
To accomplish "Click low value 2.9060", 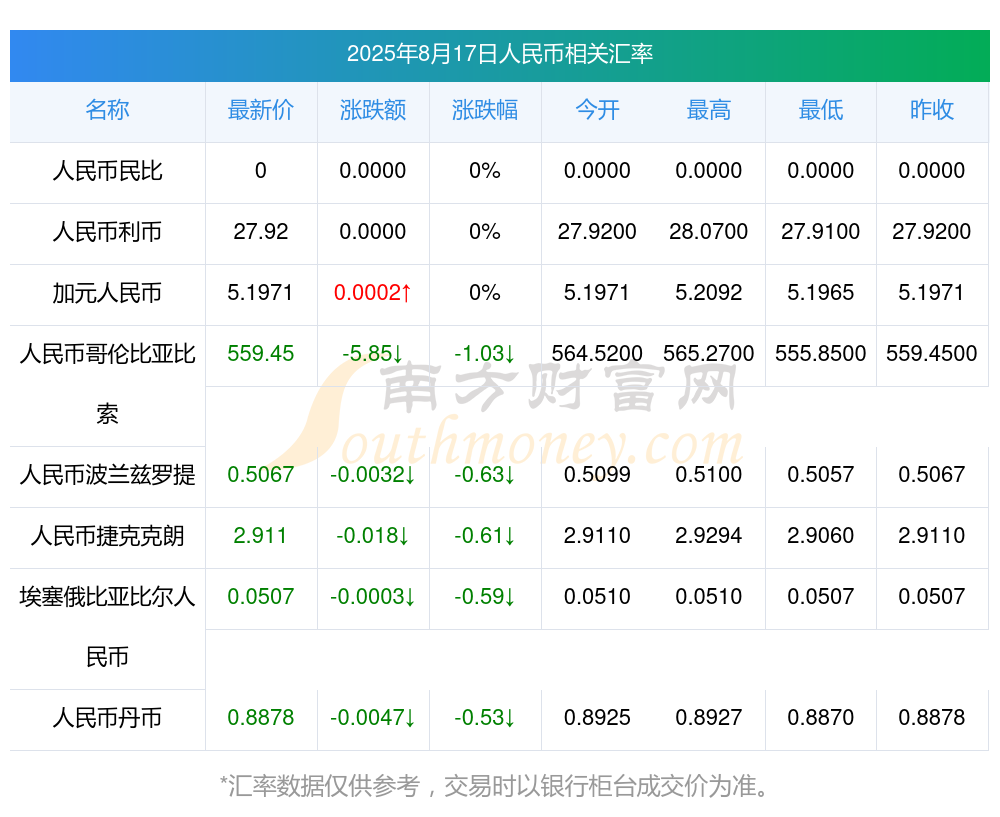I will coord(821,536).
